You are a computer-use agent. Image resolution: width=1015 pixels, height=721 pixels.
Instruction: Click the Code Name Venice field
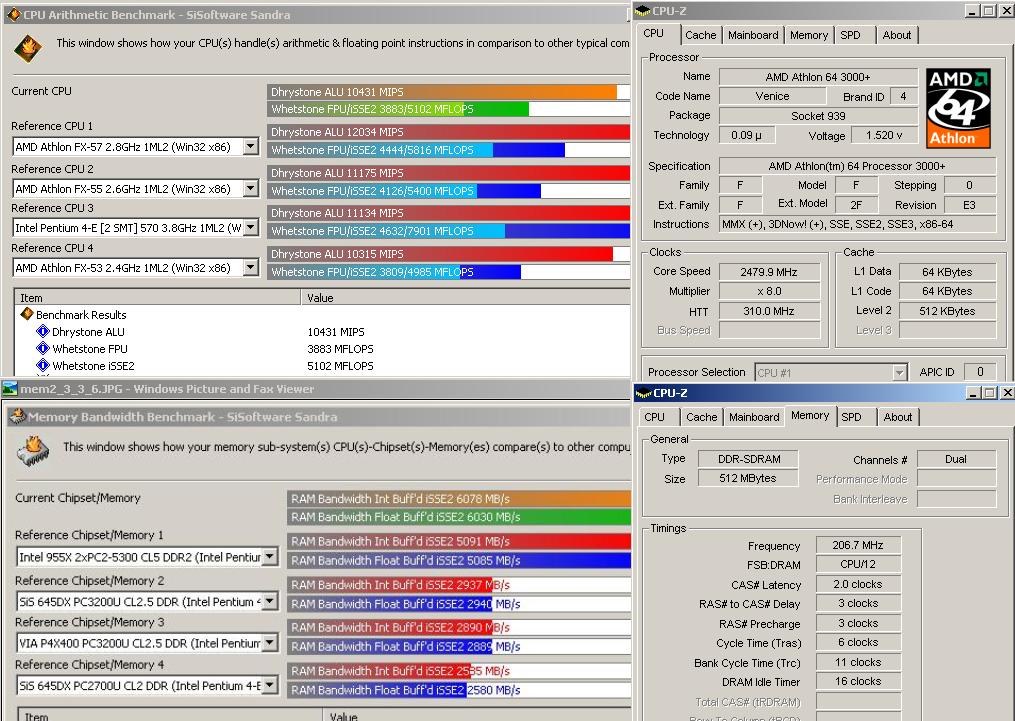click(x=772, y=96)
